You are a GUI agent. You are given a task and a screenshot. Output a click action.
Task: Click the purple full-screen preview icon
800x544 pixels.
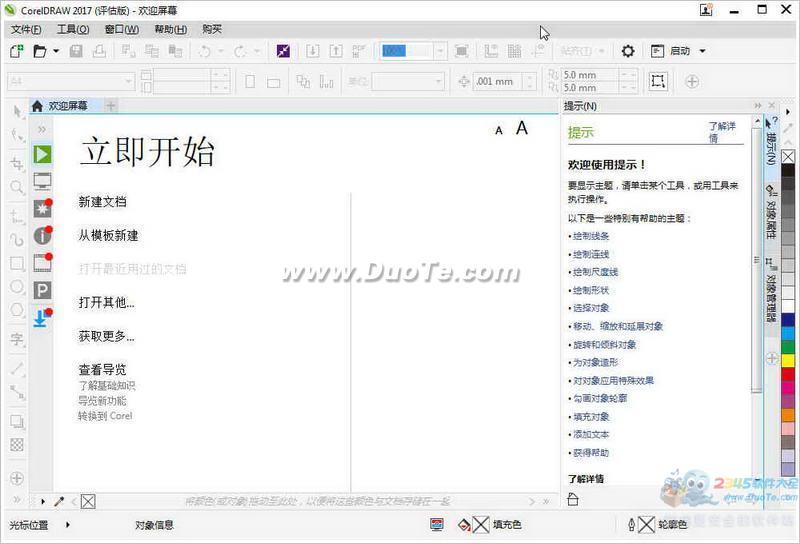[283, 51]
